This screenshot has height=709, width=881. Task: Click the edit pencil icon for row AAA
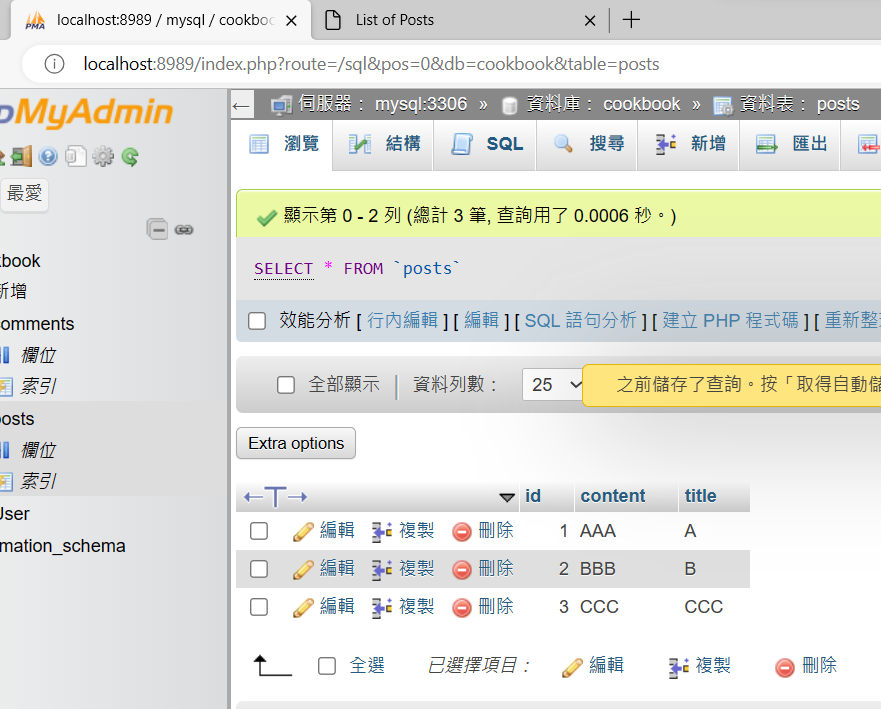click(303, 531)
